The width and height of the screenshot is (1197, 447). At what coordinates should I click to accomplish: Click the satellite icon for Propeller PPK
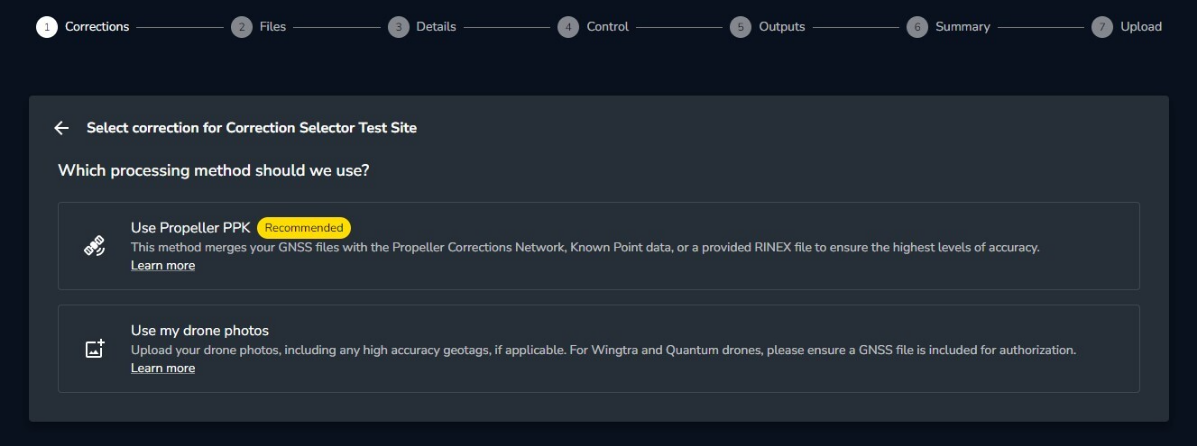coord(95,246)
